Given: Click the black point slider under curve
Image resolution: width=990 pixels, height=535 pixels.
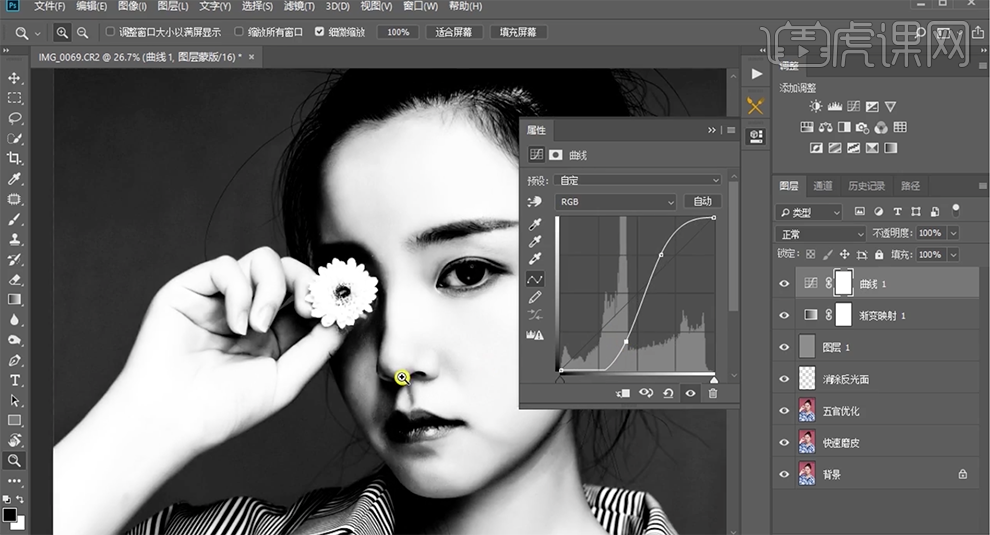Looking at the screenshot, I should coord(559,380).
